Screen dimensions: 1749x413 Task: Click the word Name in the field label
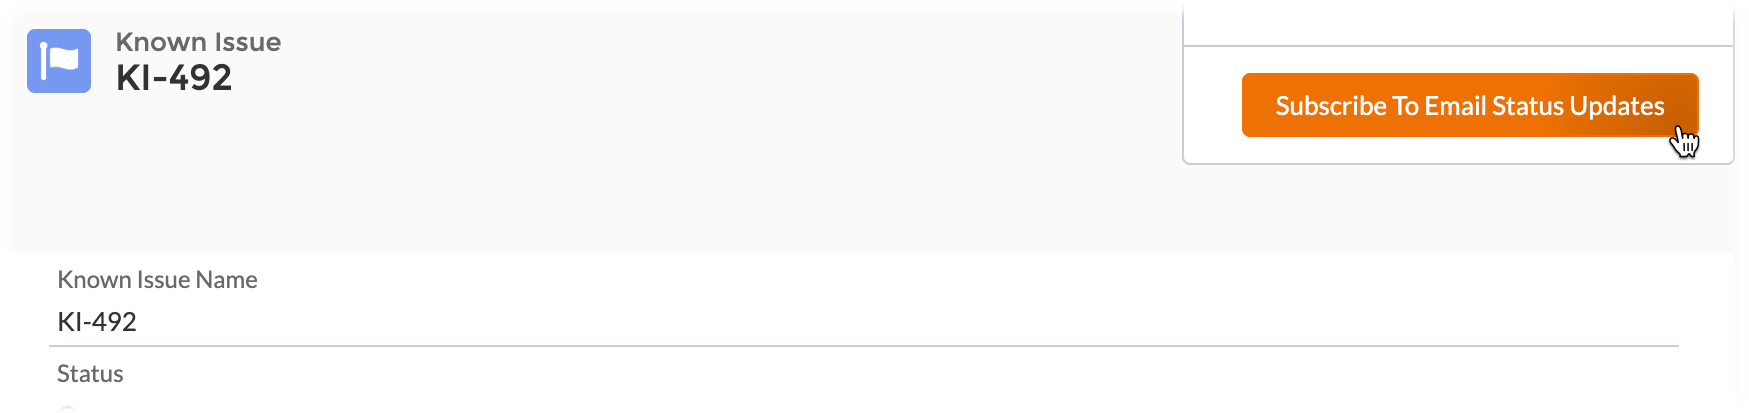229,280
